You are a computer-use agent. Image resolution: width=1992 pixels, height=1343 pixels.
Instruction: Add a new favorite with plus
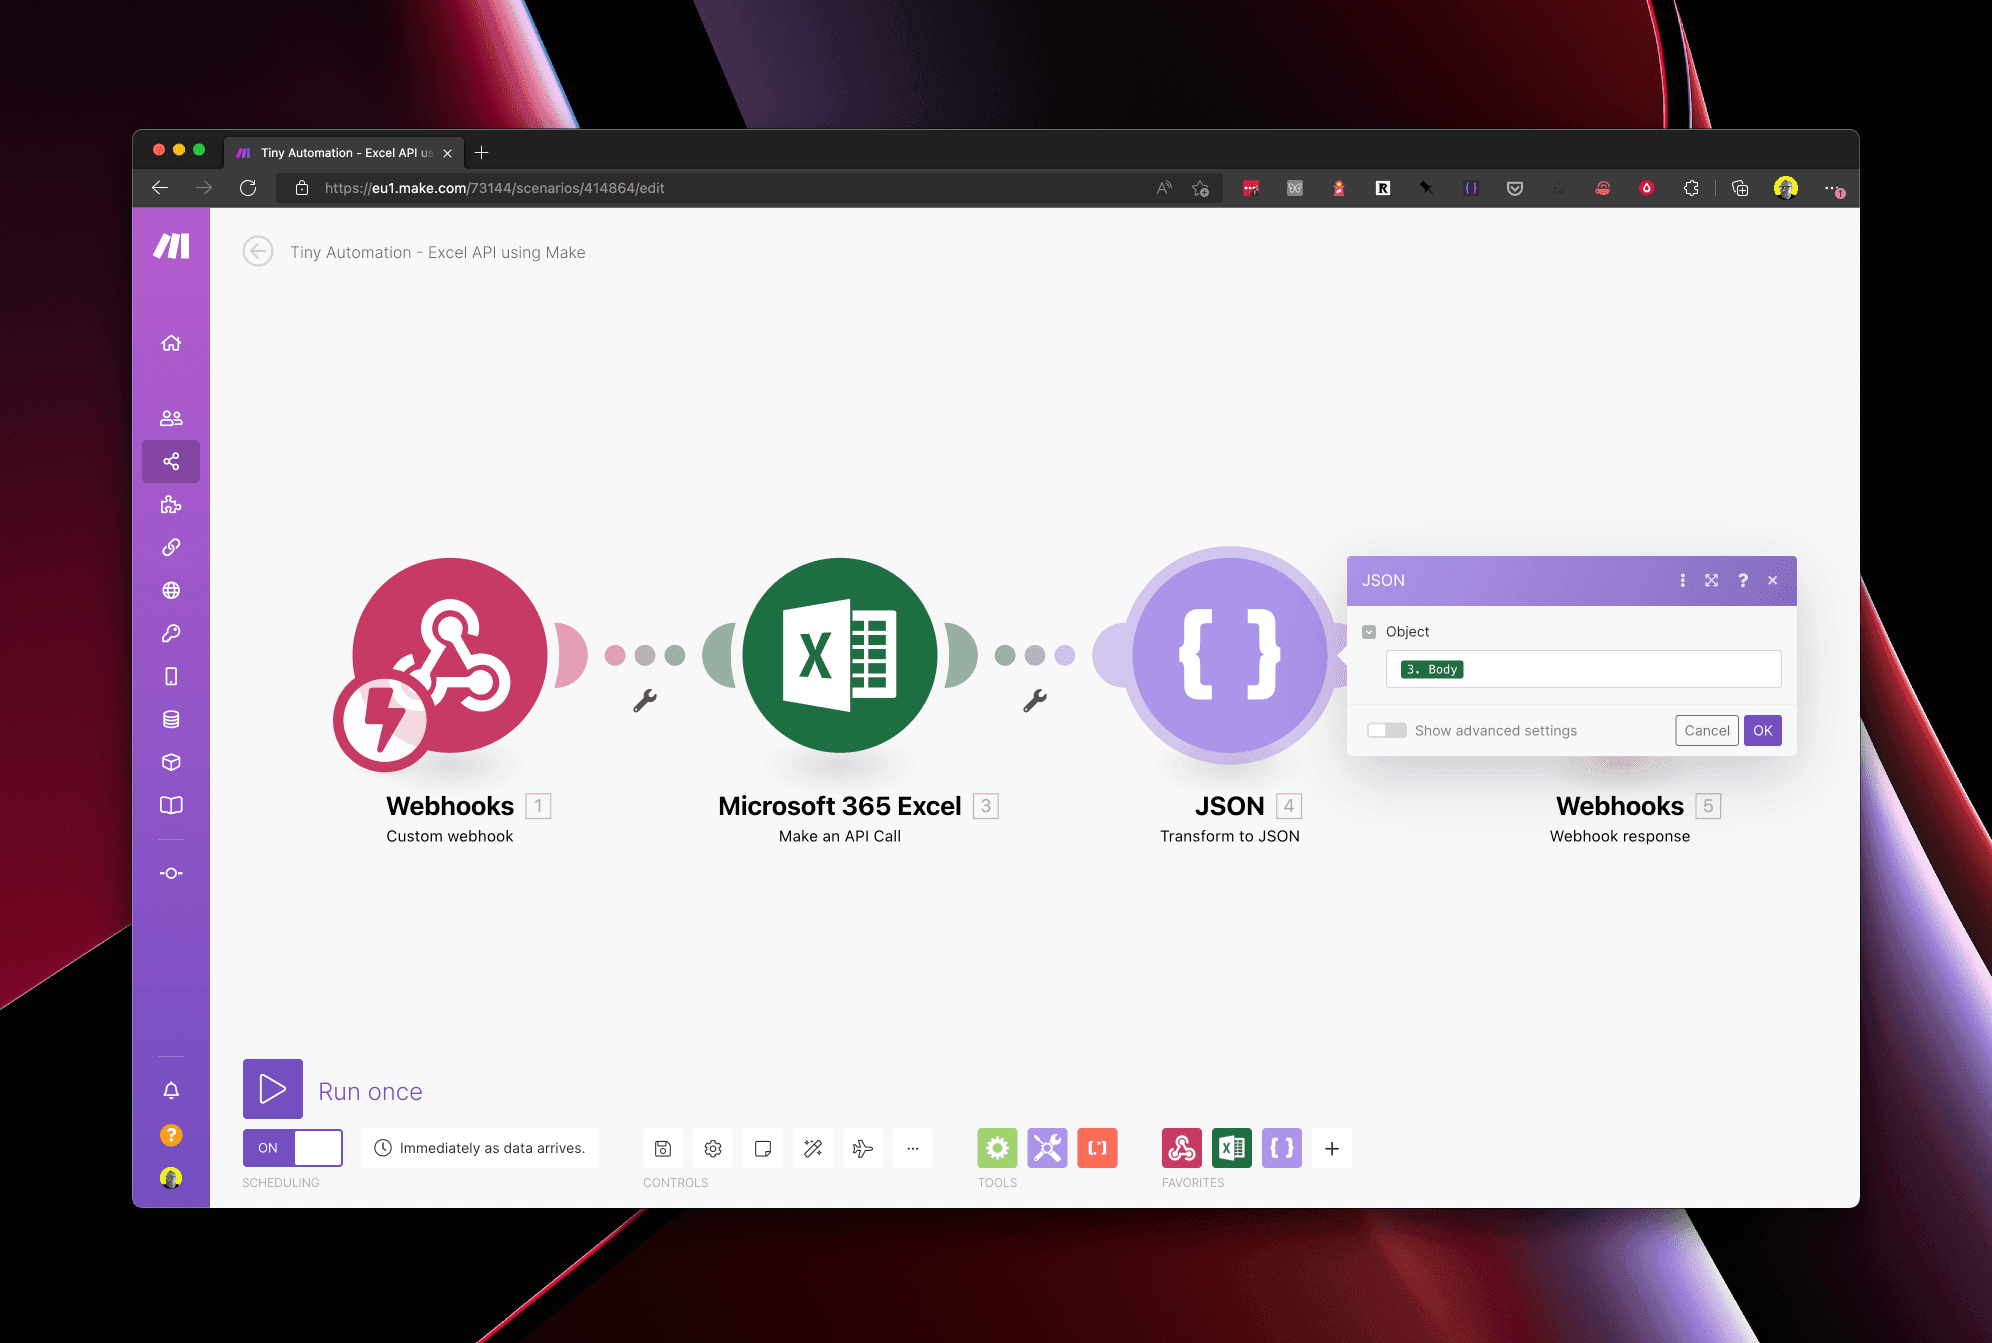(x=1332, y=1149)
